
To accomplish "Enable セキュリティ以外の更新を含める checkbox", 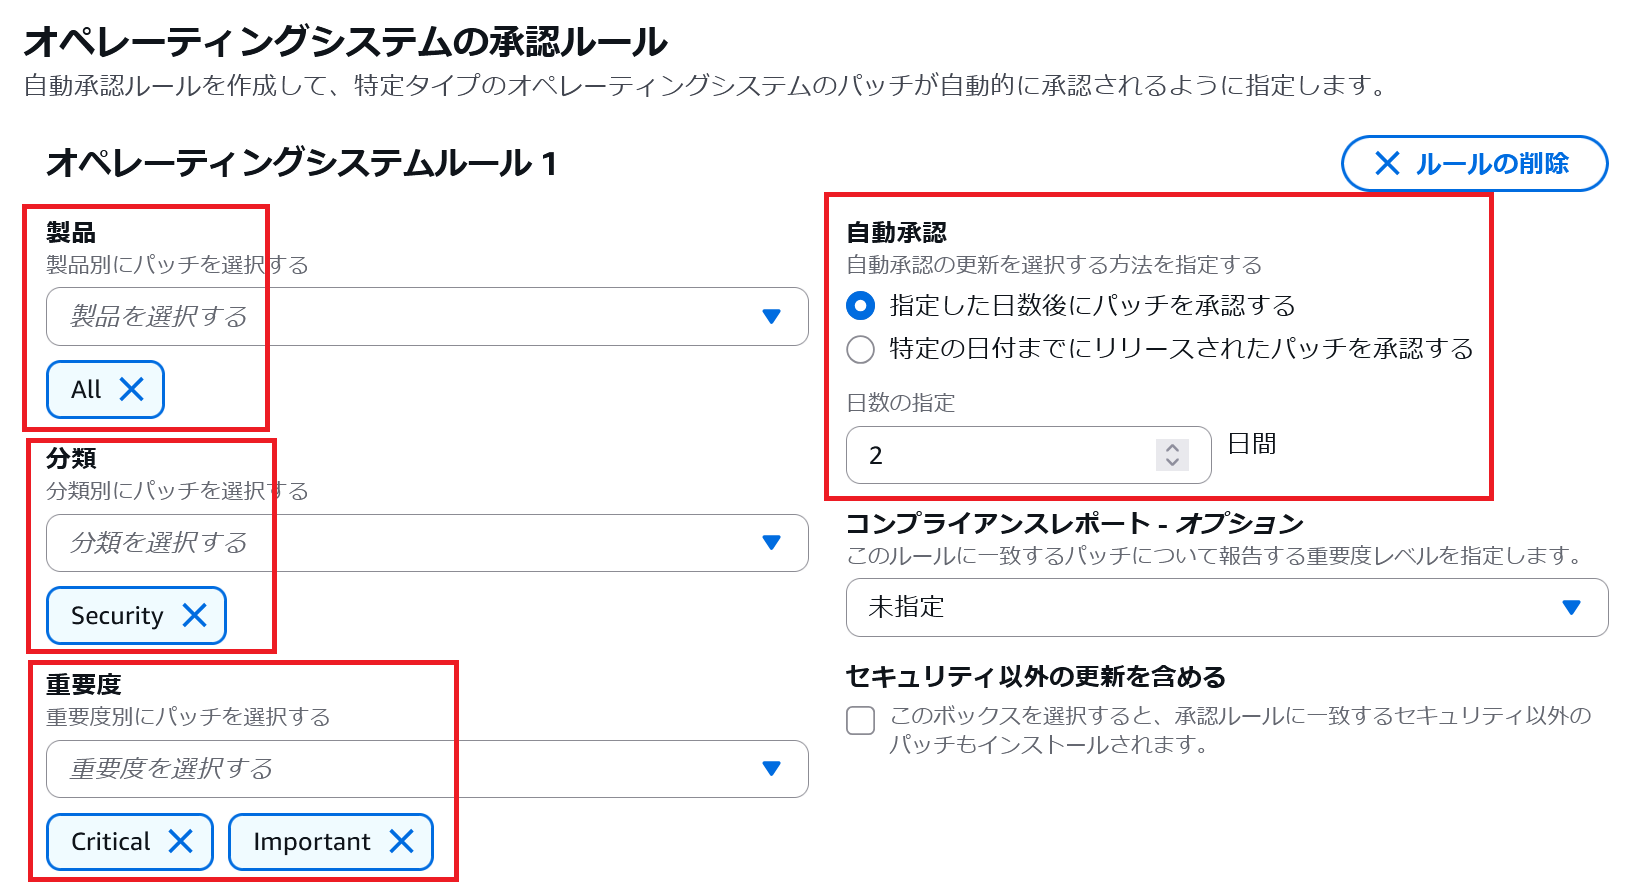I will pyautogui.click(x=861, y=720).
